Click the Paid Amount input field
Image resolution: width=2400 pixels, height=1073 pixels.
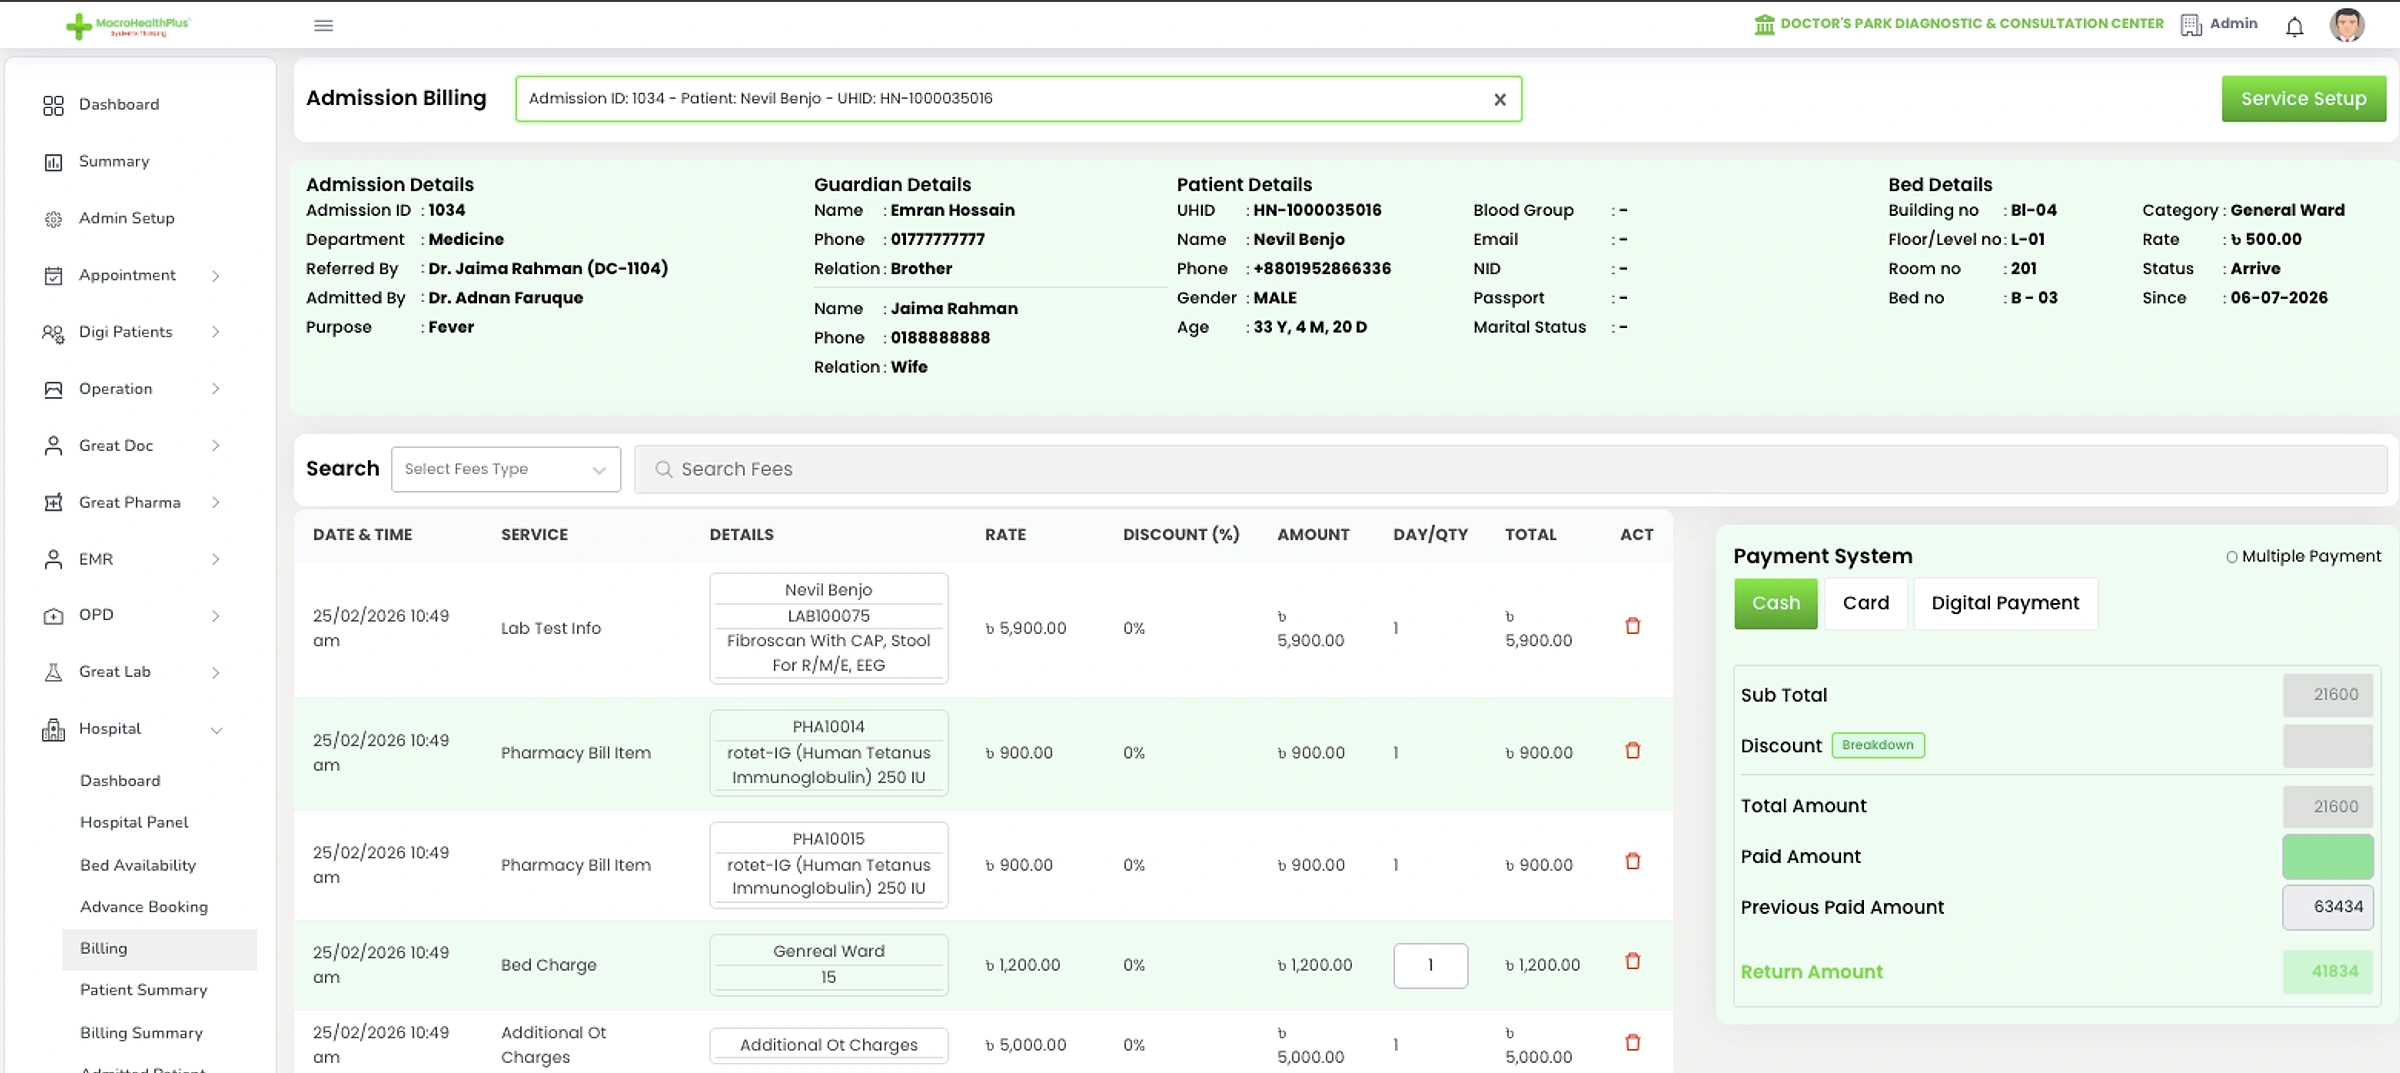(x=2327, y=857)
